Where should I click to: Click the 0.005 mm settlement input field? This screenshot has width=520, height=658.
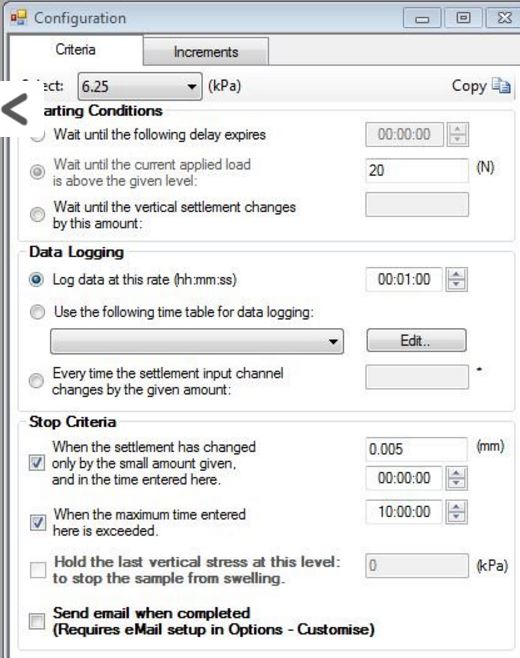pos(417,449)
